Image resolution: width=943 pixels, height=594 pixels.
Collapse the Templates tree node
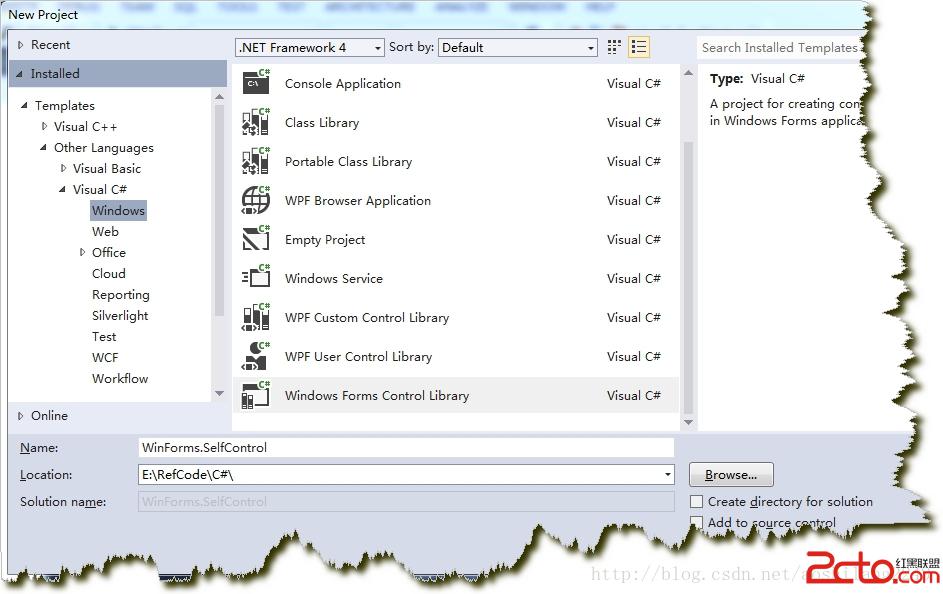pyautogui.click(x=24, y=106)
